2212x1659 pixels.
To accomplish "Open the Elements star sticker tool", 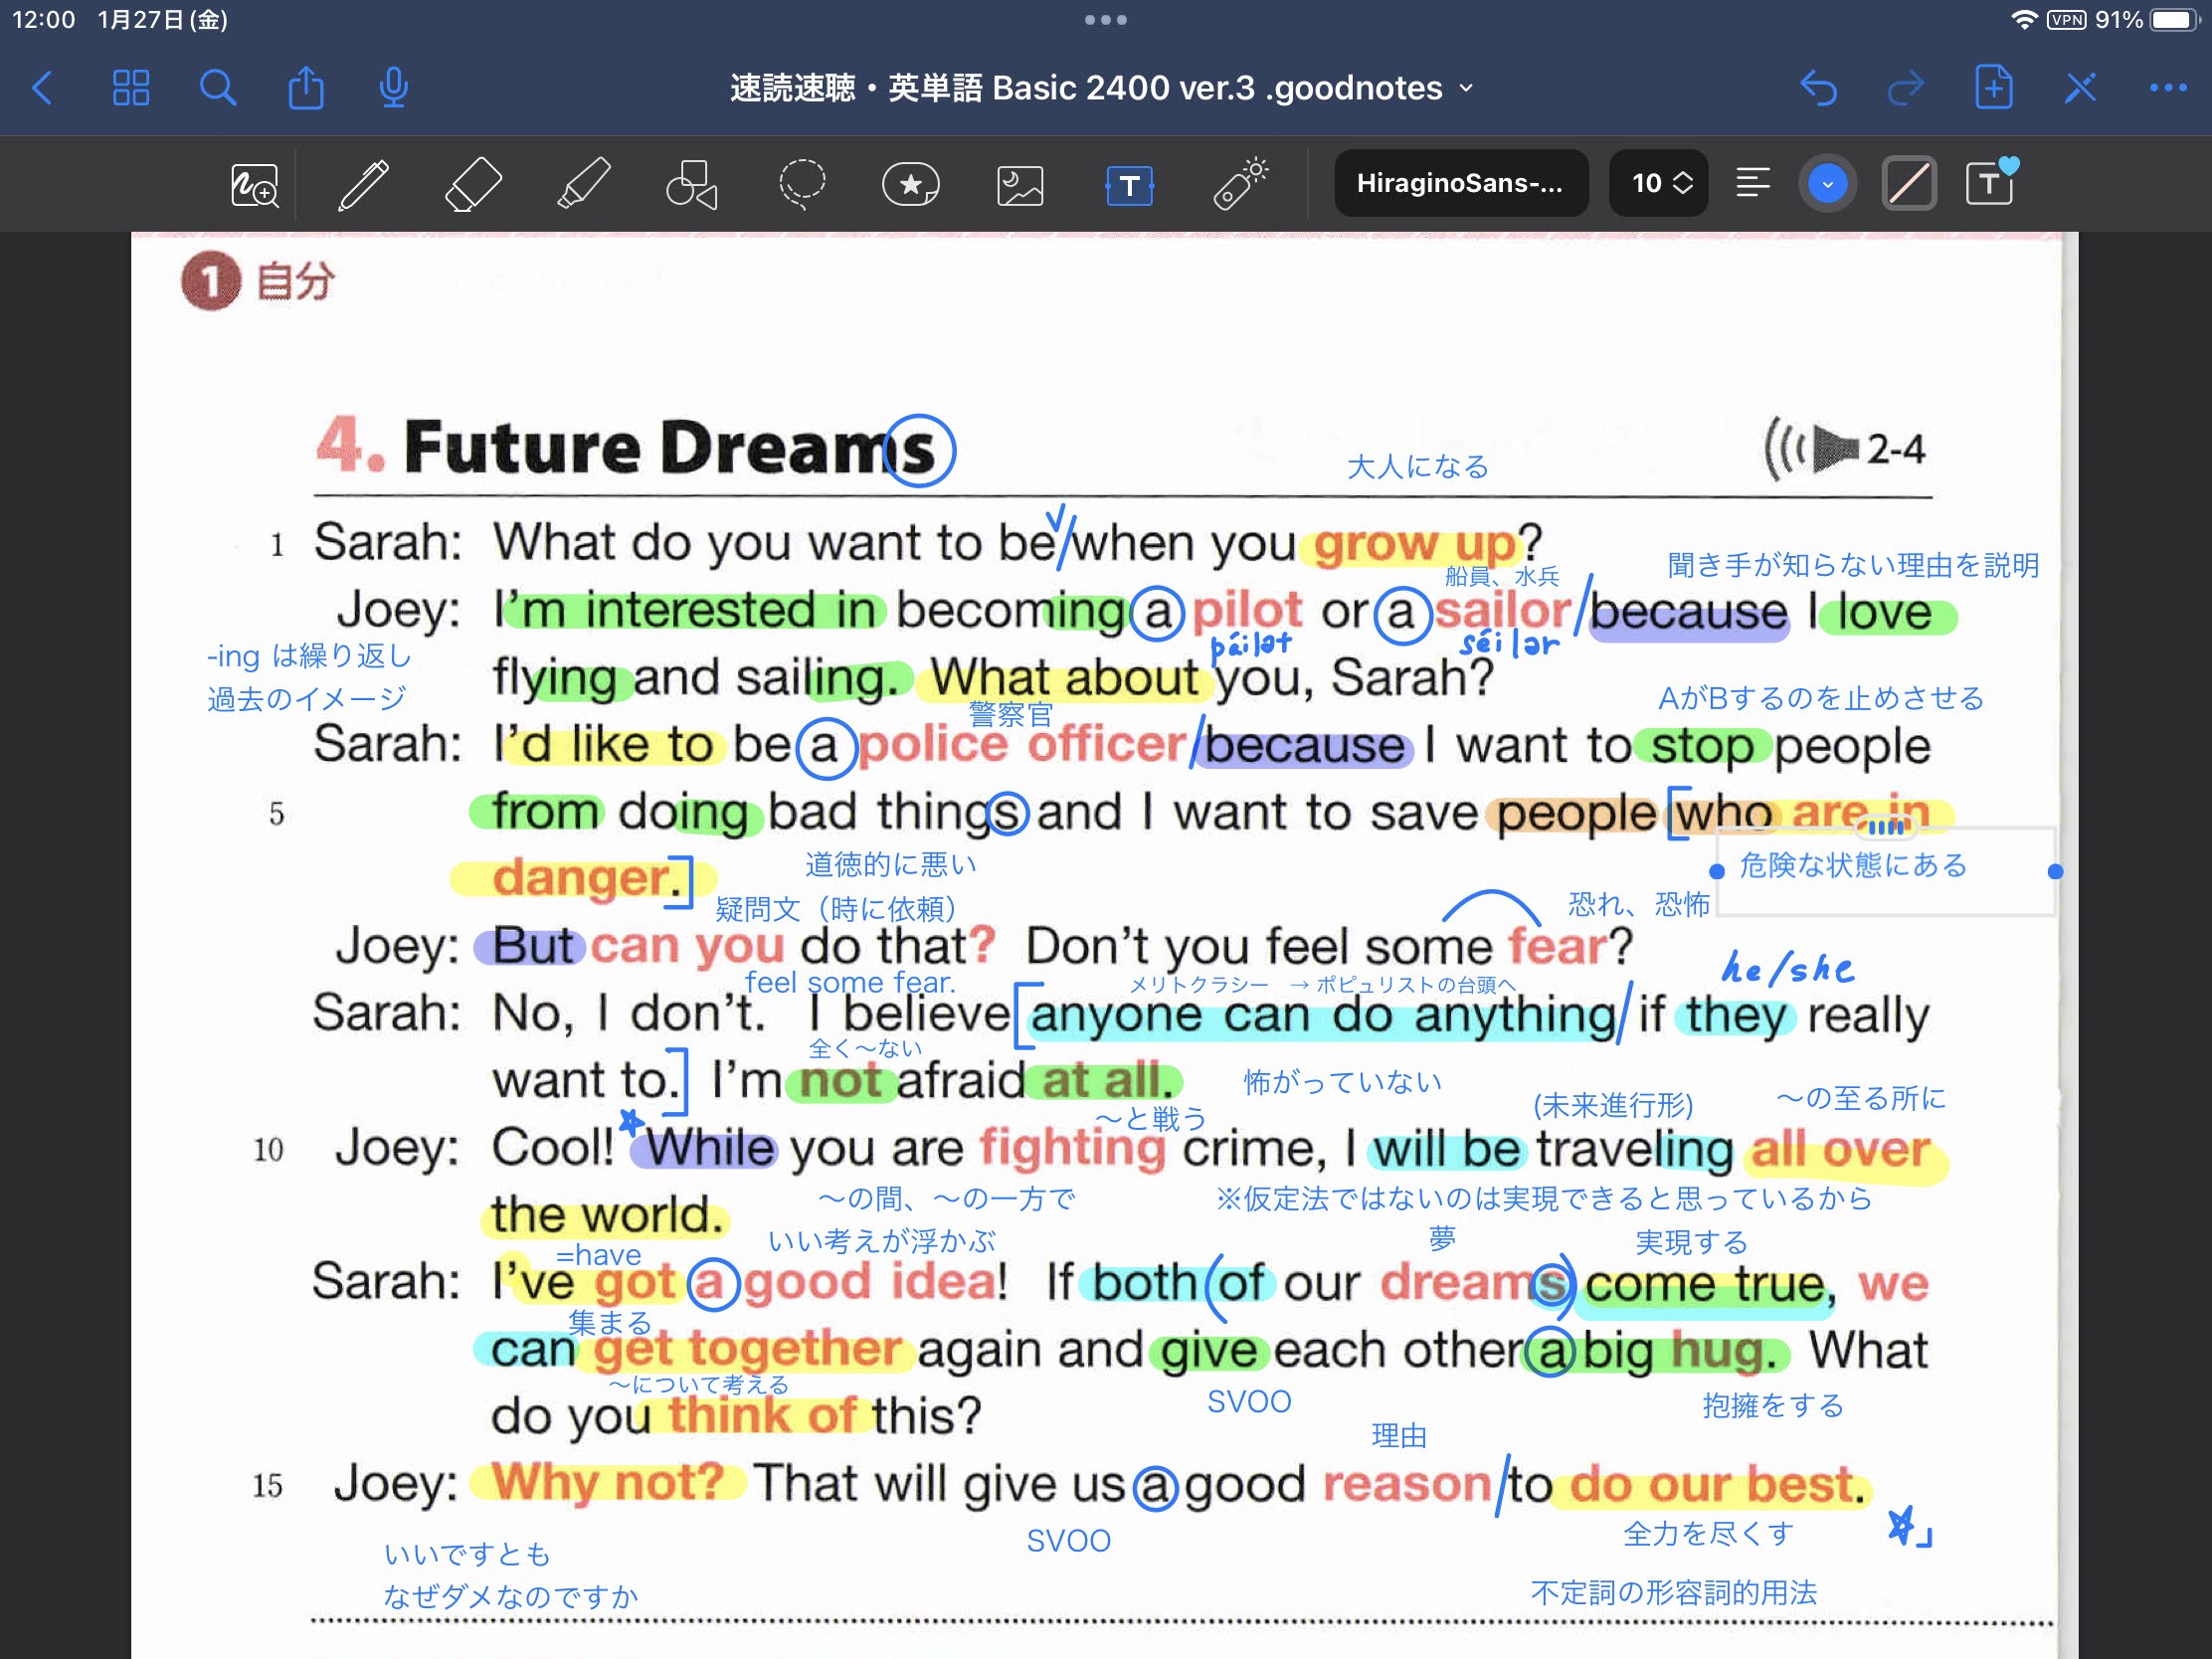I will pos(910,185).
